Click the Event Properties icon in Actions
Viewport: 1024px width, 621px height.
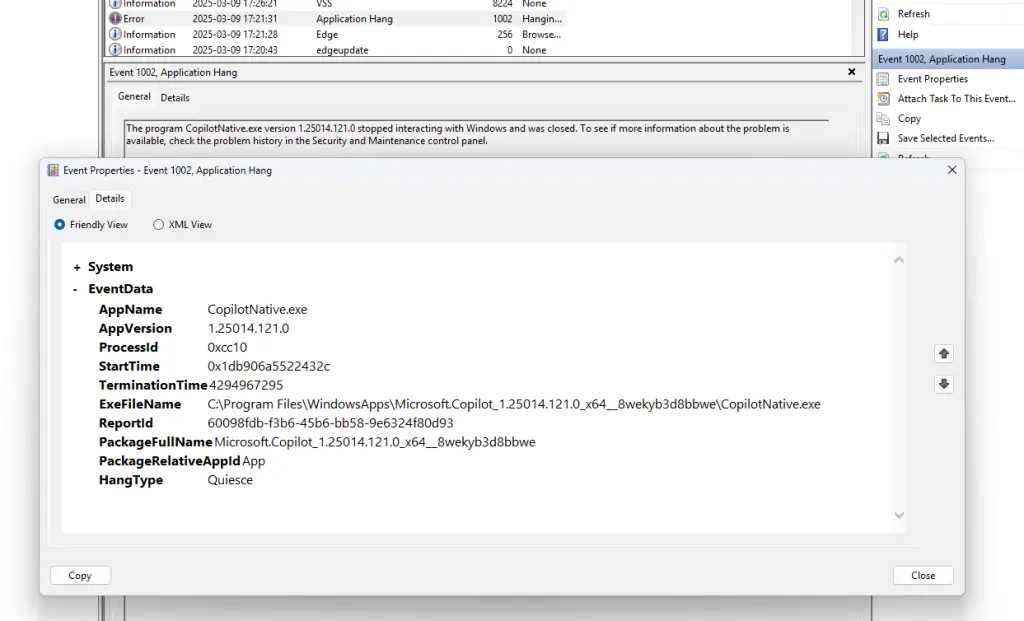pos(883,79)
